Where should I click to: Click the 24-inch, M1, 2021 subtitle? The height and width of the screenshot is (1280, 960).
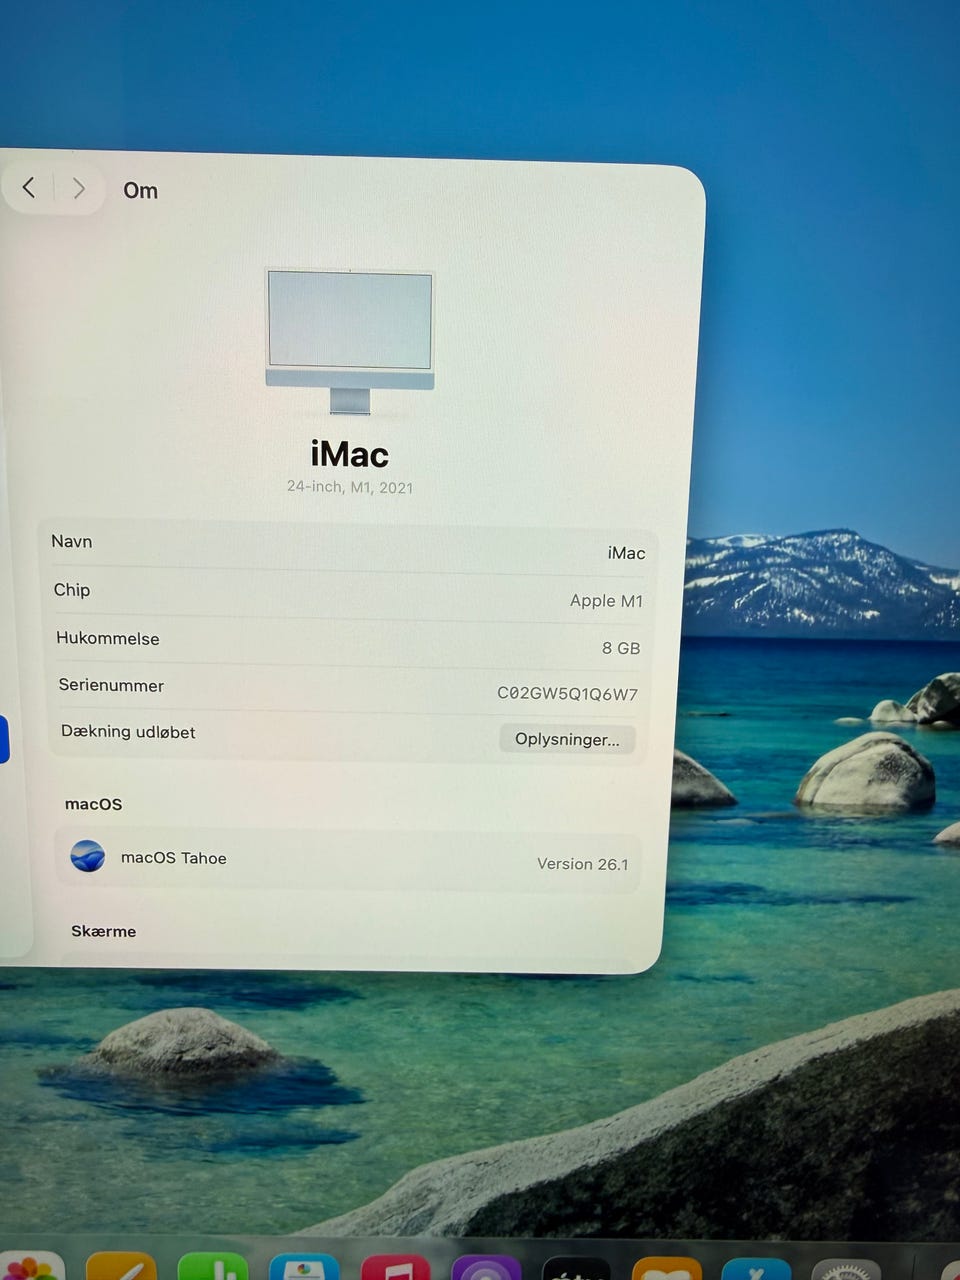coord(350,487)
